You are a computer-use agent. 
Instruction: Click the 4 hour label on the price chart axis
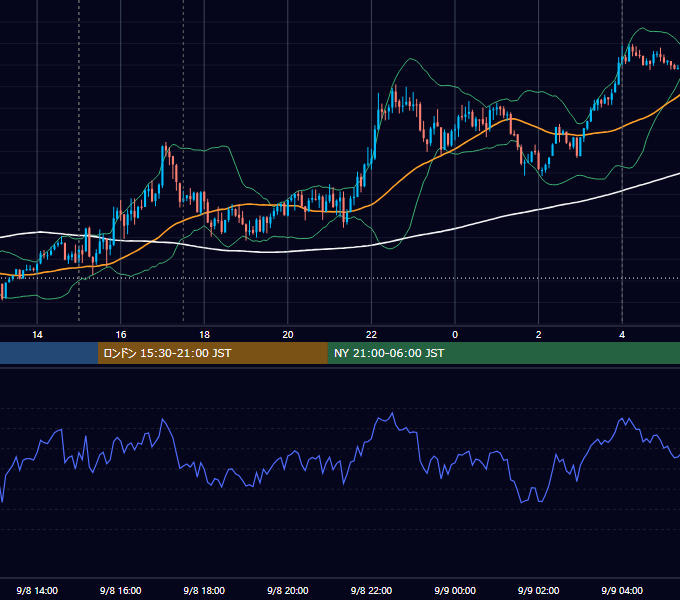(x=622, y=335)
